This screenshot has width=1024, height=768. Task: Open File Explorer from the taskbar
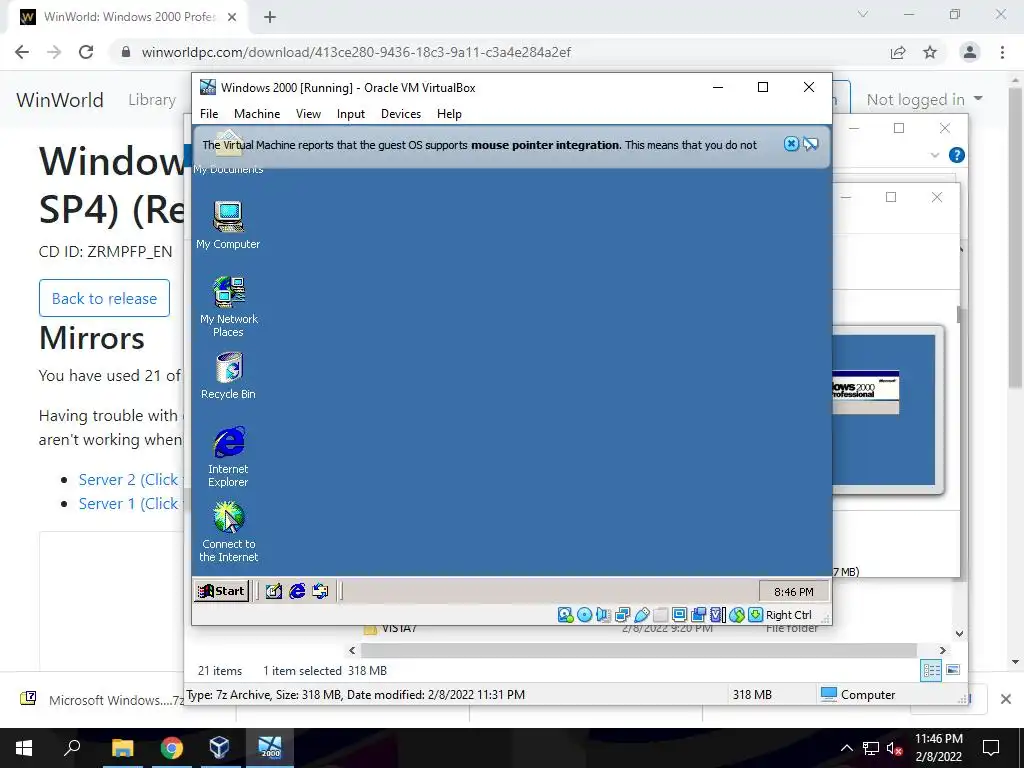click(x=122, y=748)
